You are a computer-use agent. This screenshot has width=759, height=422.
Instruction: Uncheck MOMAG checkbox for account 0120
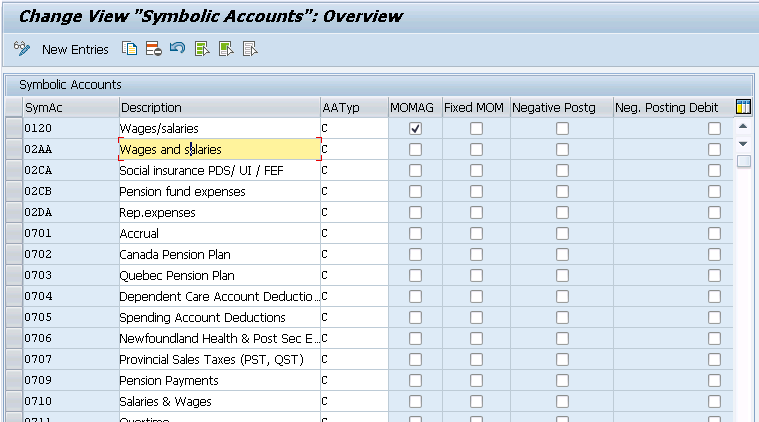(415, 128)
